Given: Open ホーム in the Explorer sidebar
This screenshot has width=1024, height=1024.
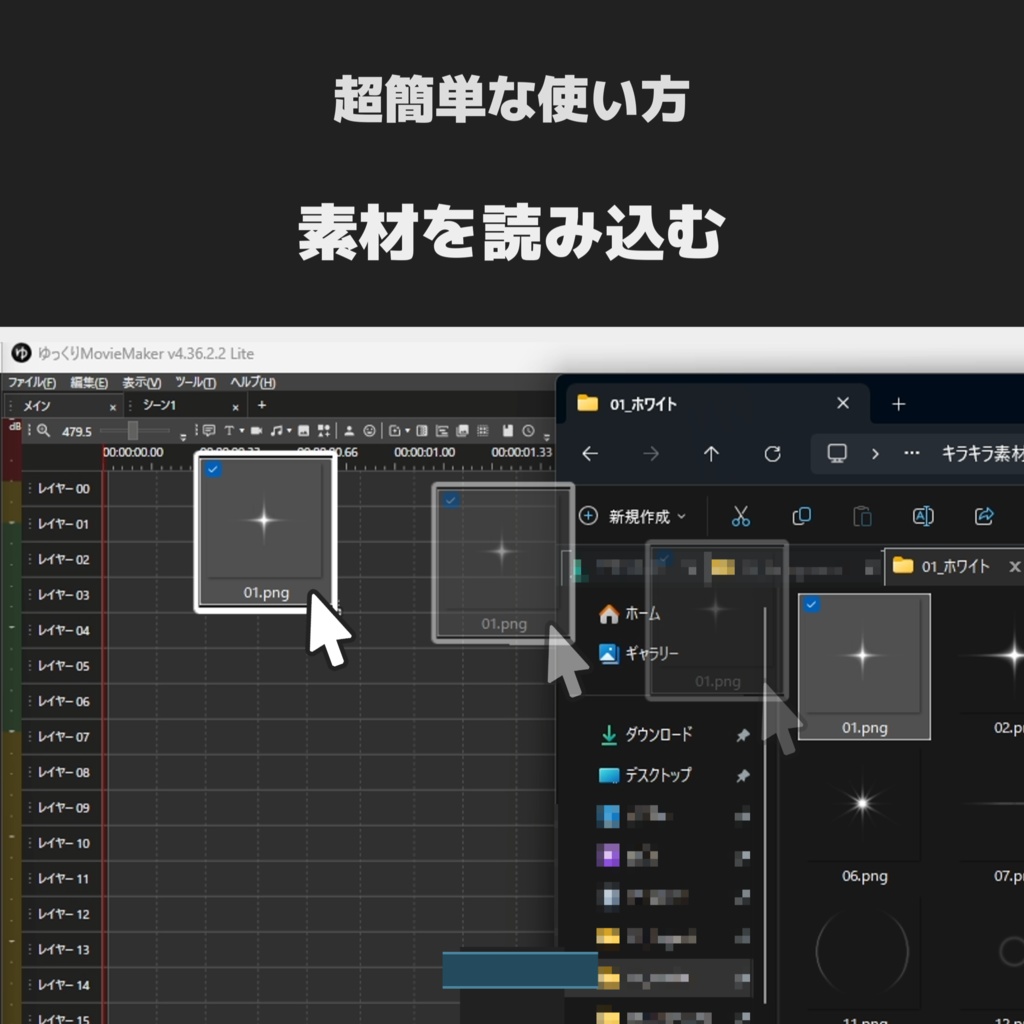Looking at the screenshot, I should pos(630,613).
